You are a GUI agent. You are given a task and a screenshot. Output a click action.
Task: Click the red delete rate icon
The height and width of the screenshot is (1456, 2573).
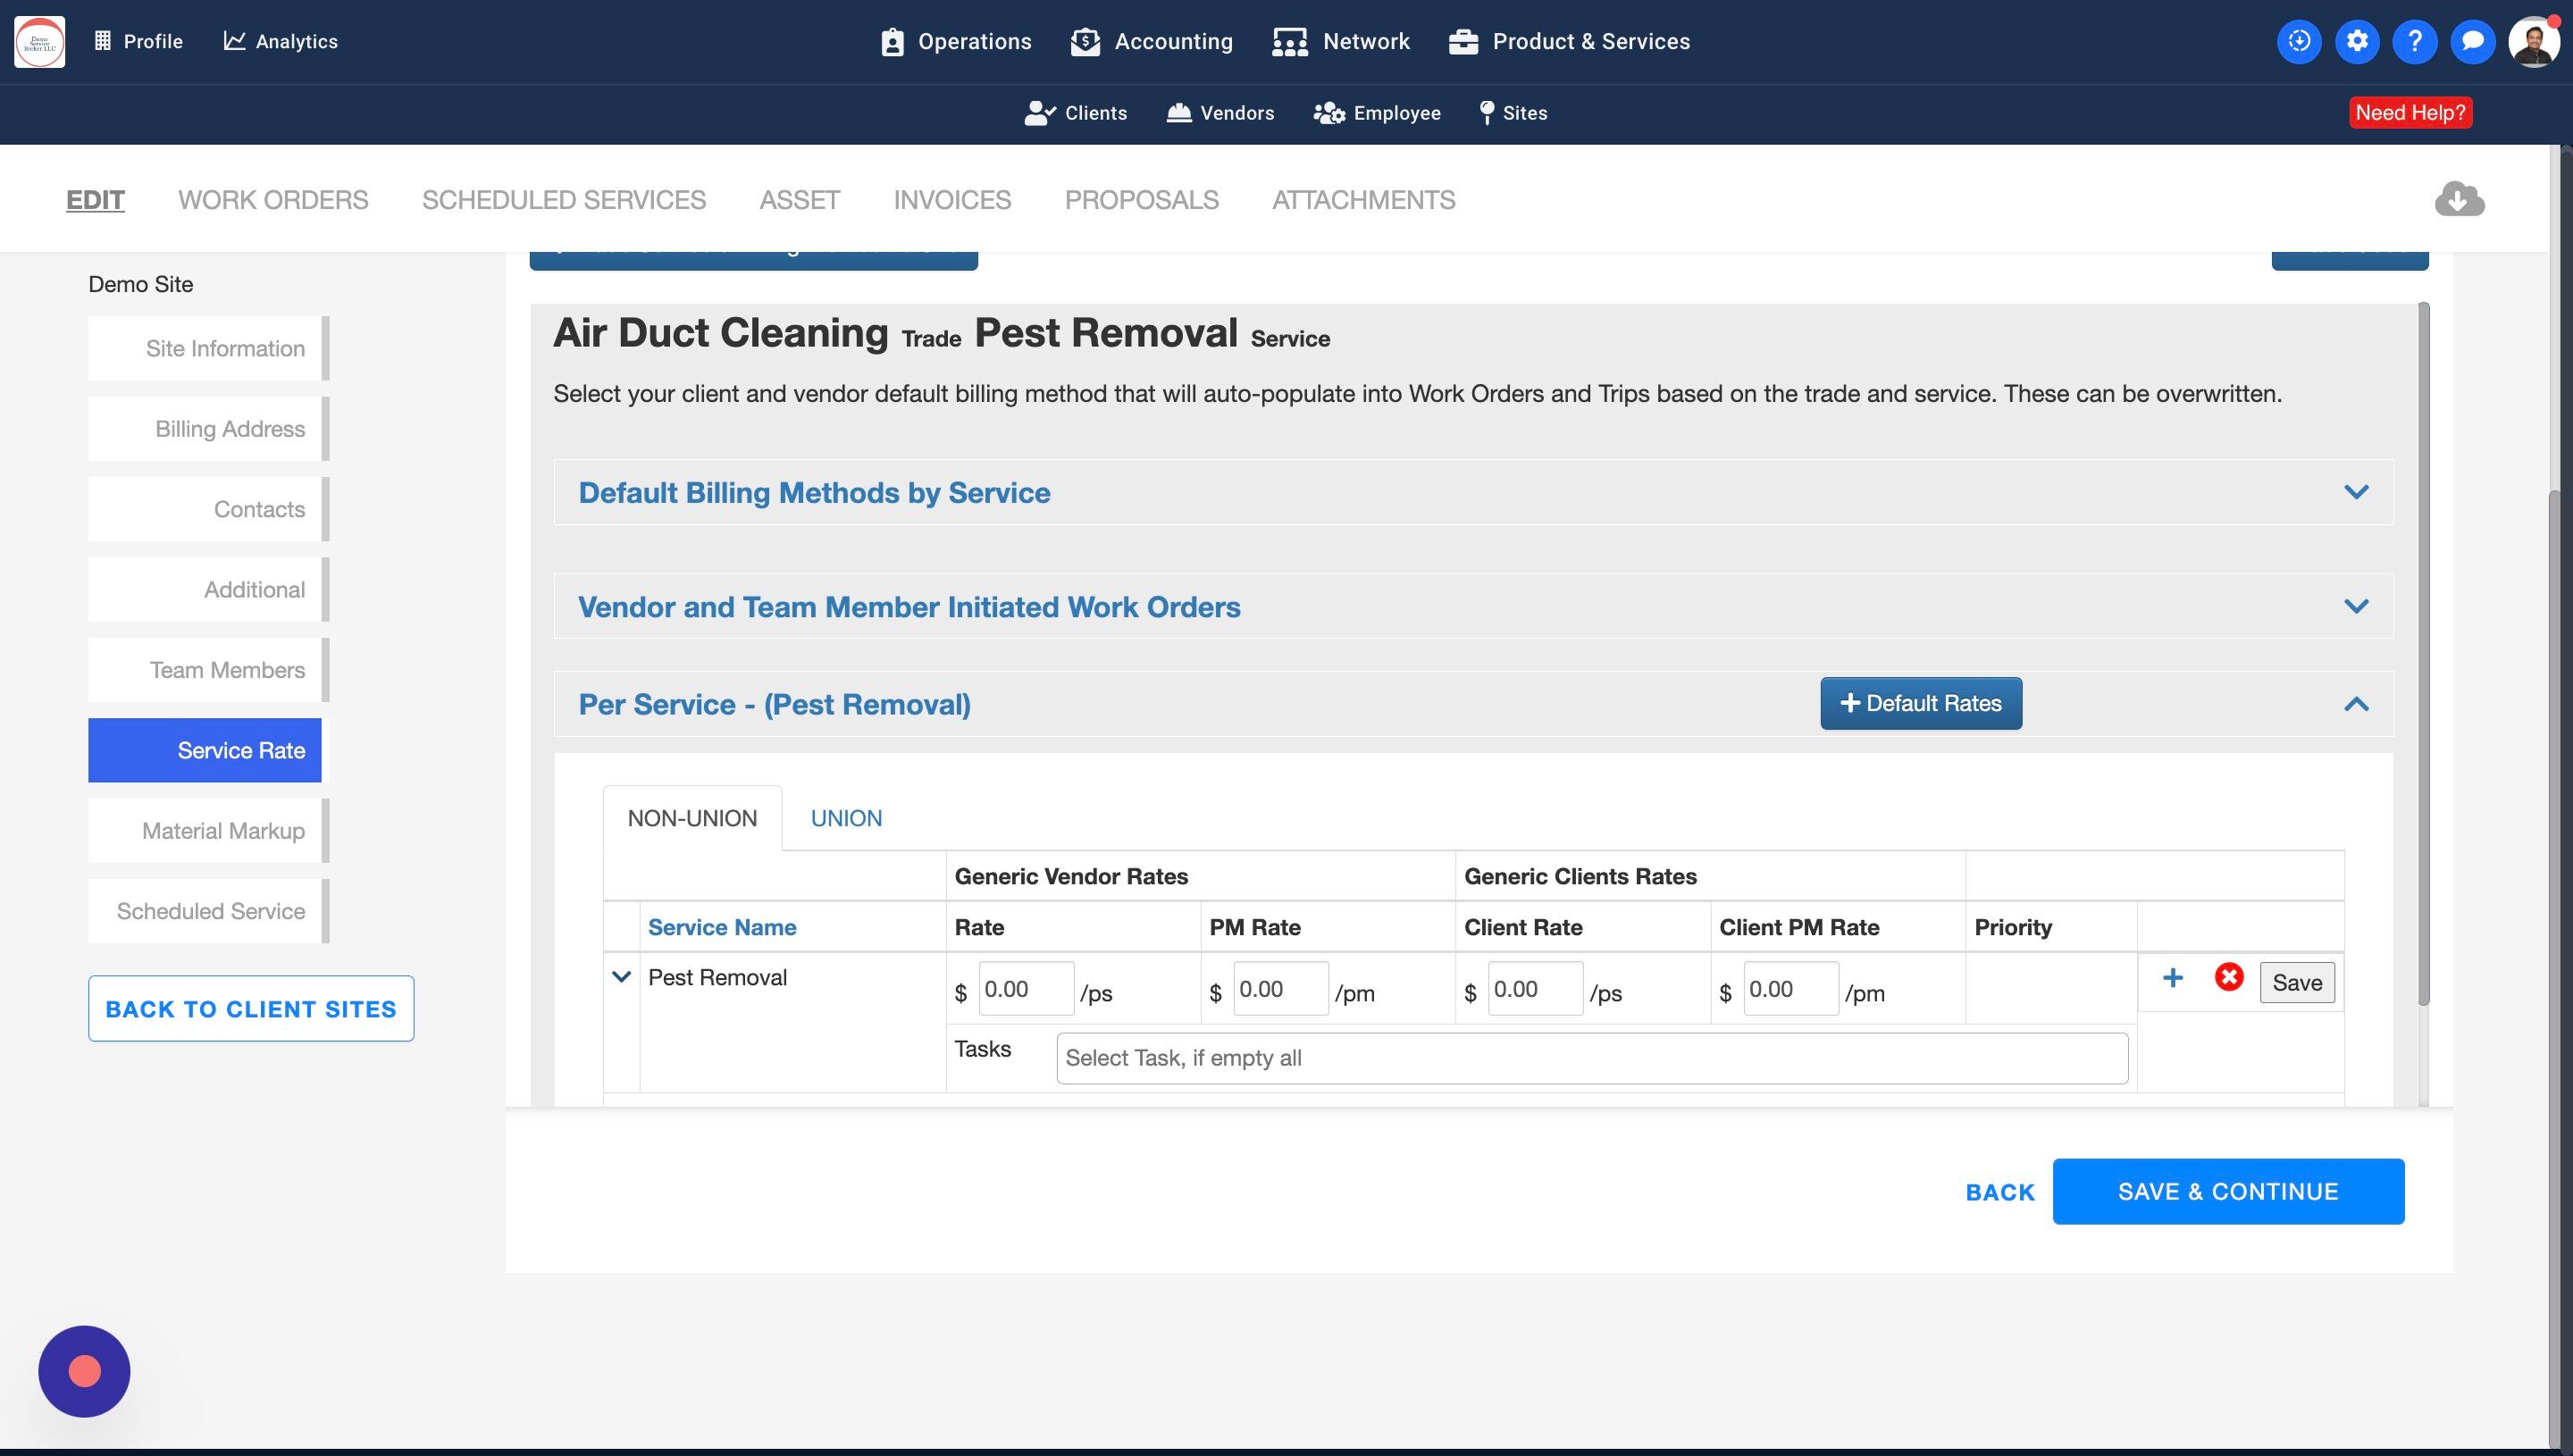click(x=2228, y=977)
